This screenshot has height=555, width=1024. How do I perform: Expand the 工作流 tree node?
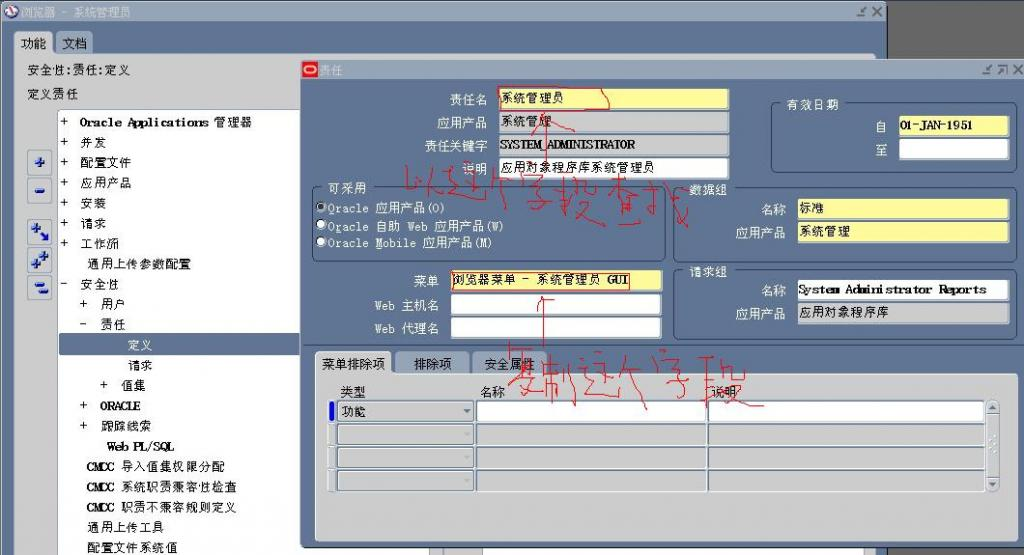click(64, 243)
